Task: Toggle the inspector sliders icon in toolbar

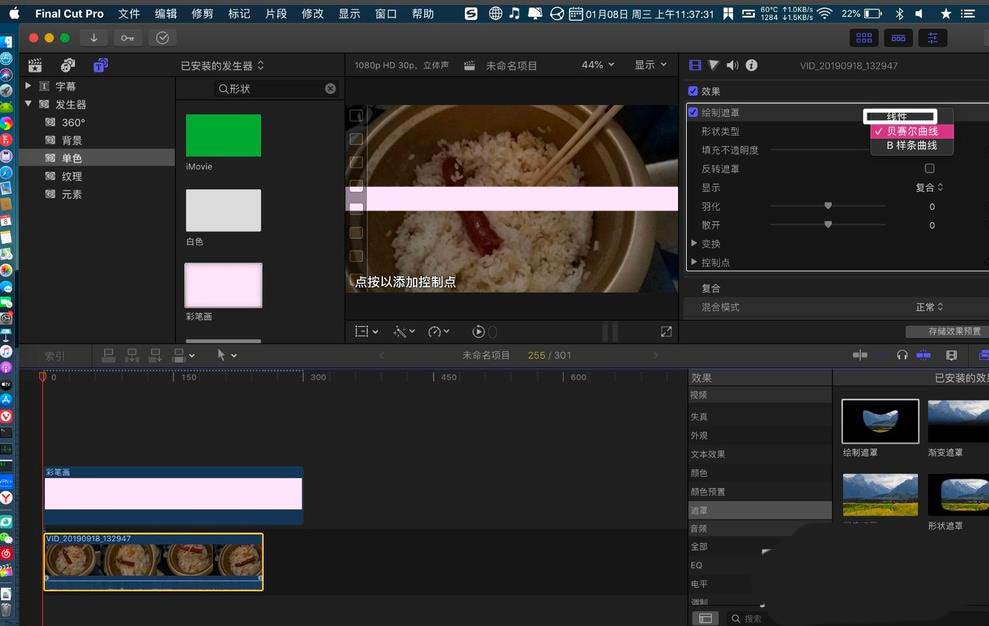Action: pyautogui.click(x=933, y=38)
